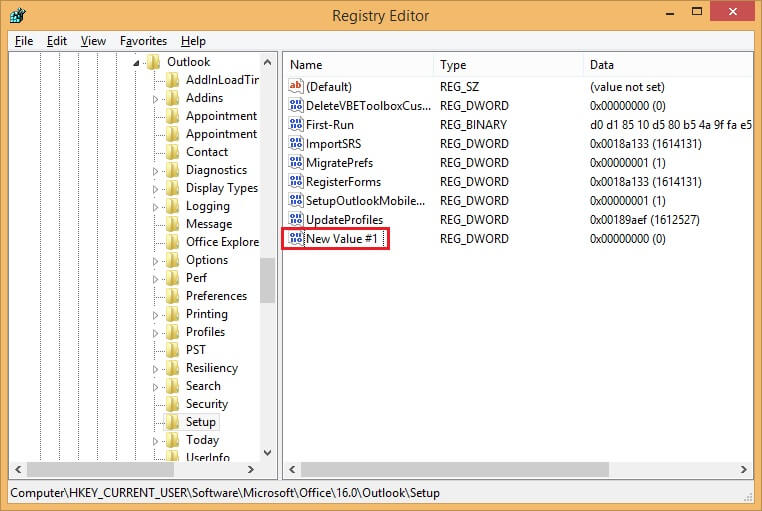The width and height of the screenshot is (762, 511).
Task: Click the DWORD icon beside New Value #1
Action: [295, 238]
